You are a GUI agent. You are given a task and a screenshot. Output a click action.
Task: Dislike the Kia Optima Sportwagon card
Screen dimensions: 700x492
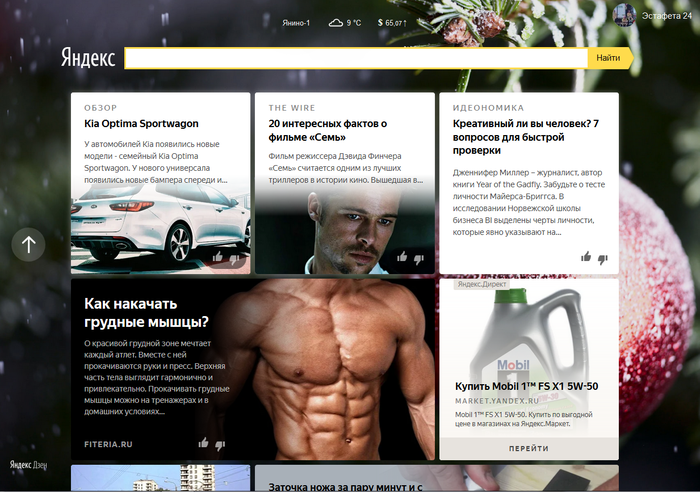(234, 259)
